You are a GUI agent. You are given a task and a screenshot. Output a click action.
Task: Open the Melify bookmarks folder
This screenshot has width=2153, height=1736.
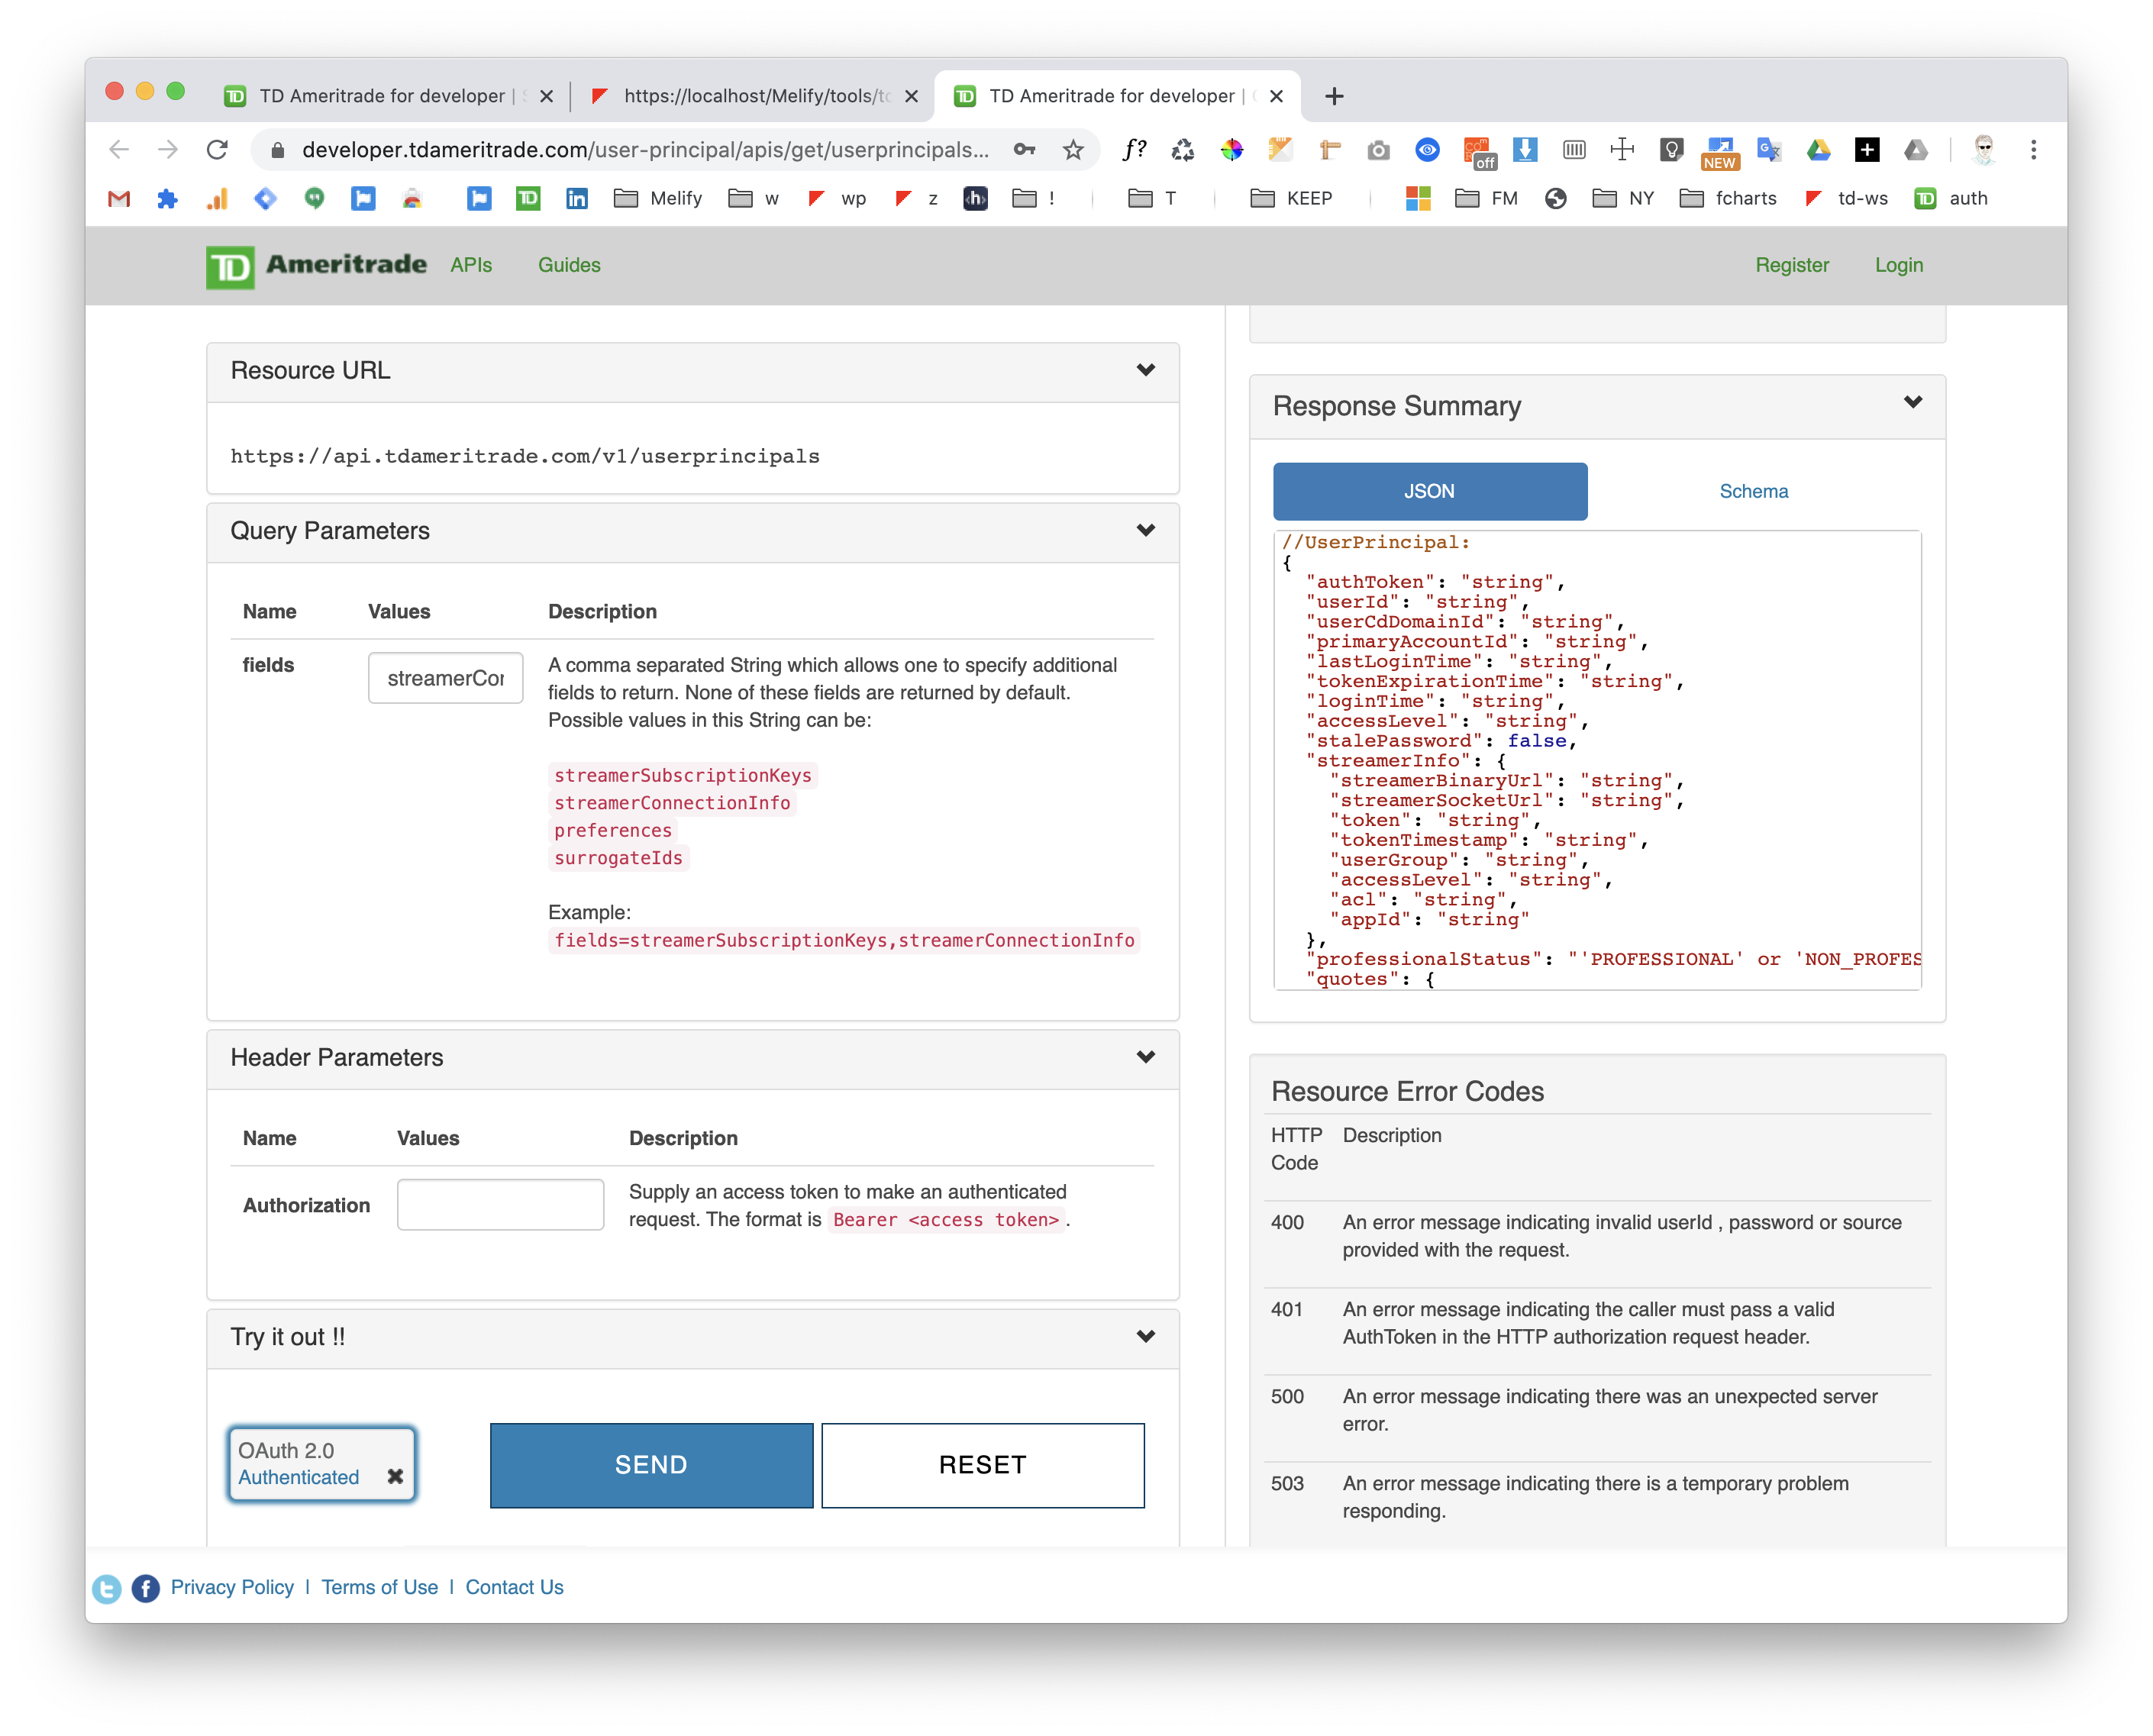658,199
